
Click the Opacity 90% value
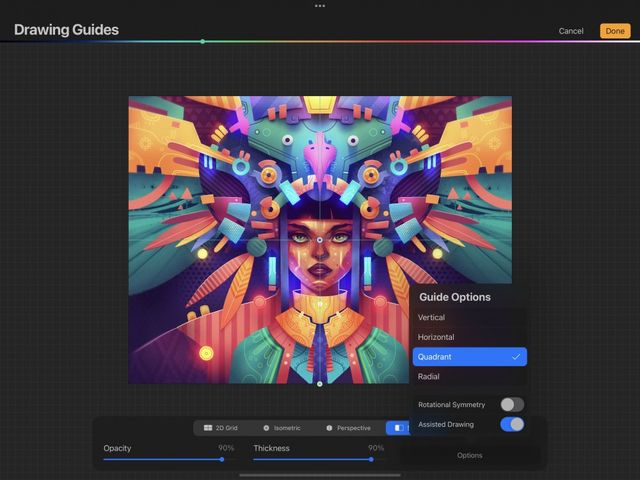[226, 448]
